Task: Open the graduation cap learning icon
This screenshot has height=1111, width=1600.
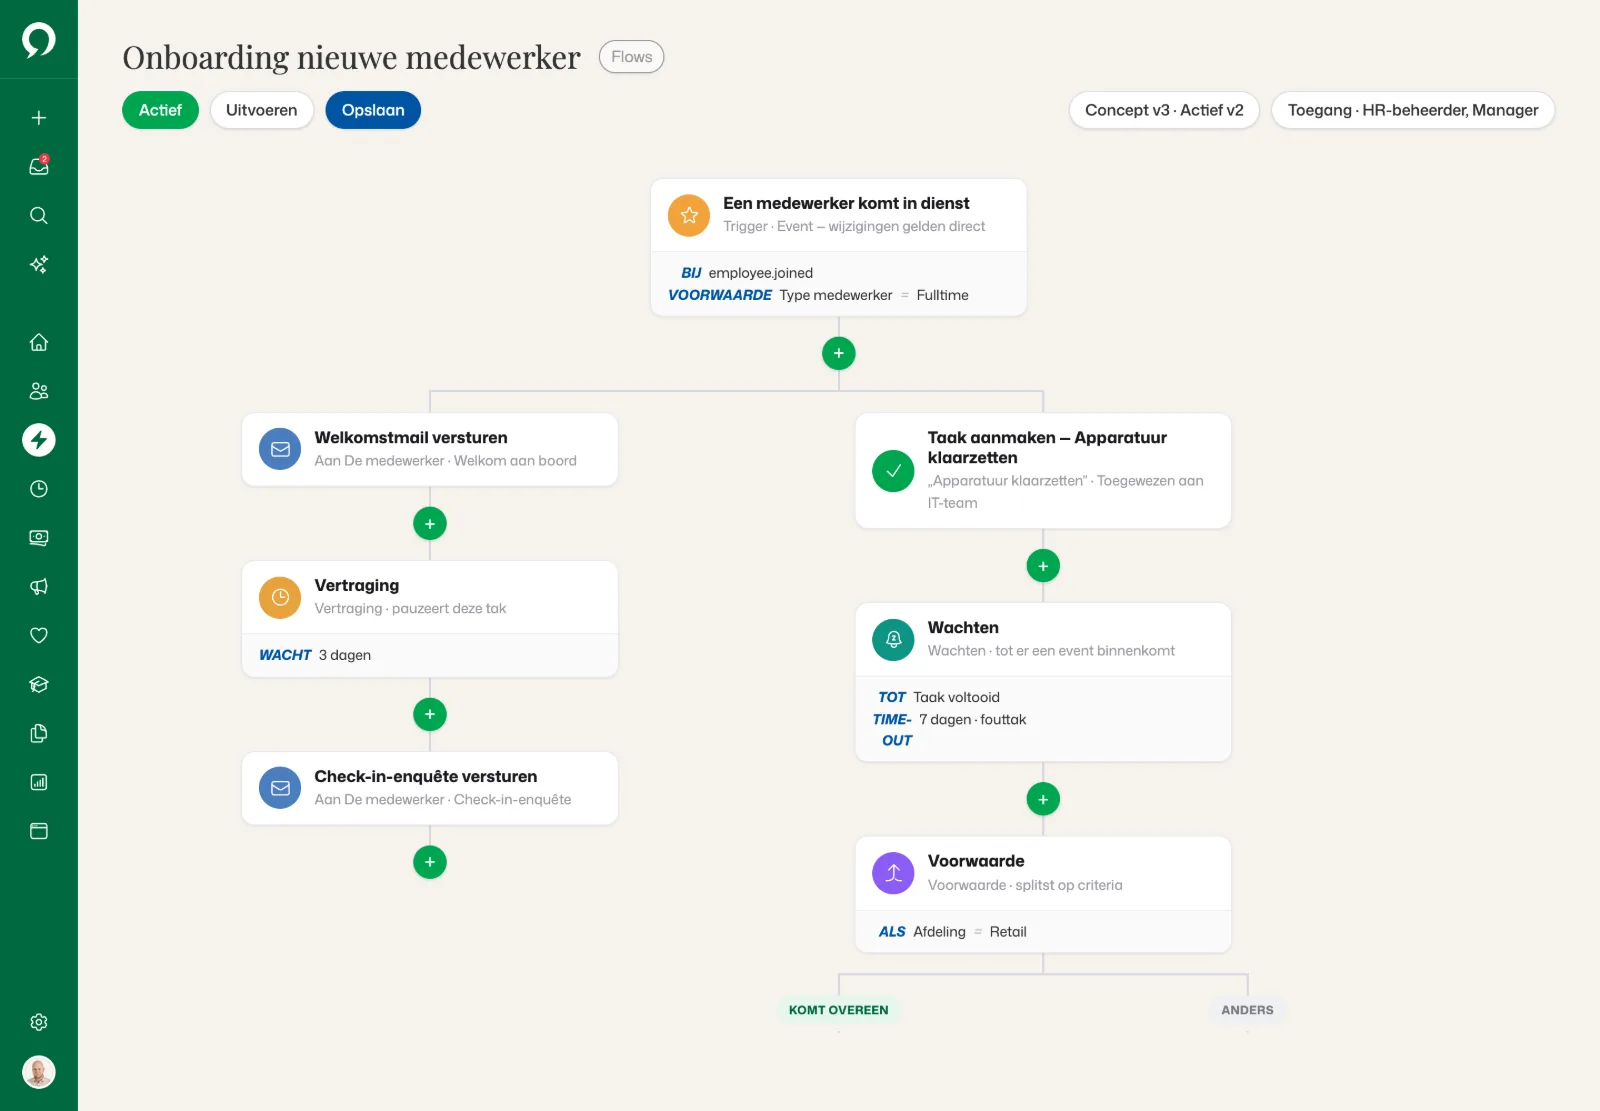Action: point(39,684)
